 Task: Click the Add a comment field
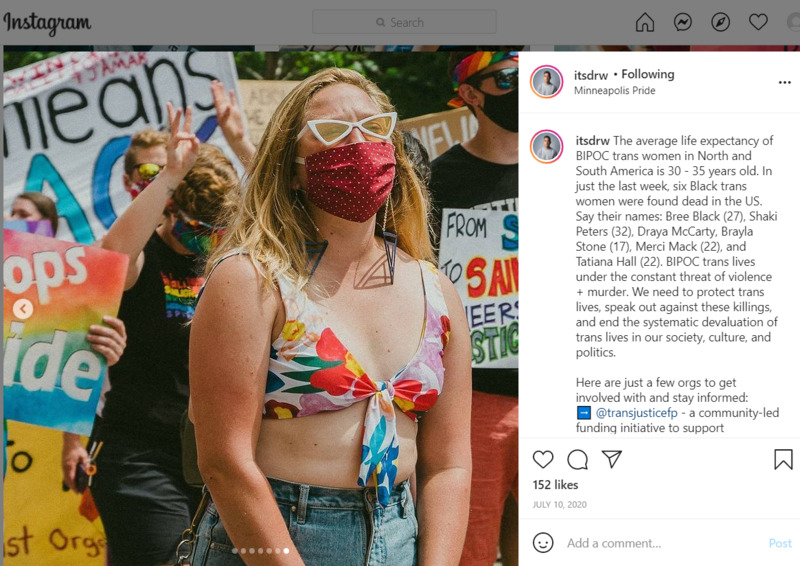click(x=663, y=543)
